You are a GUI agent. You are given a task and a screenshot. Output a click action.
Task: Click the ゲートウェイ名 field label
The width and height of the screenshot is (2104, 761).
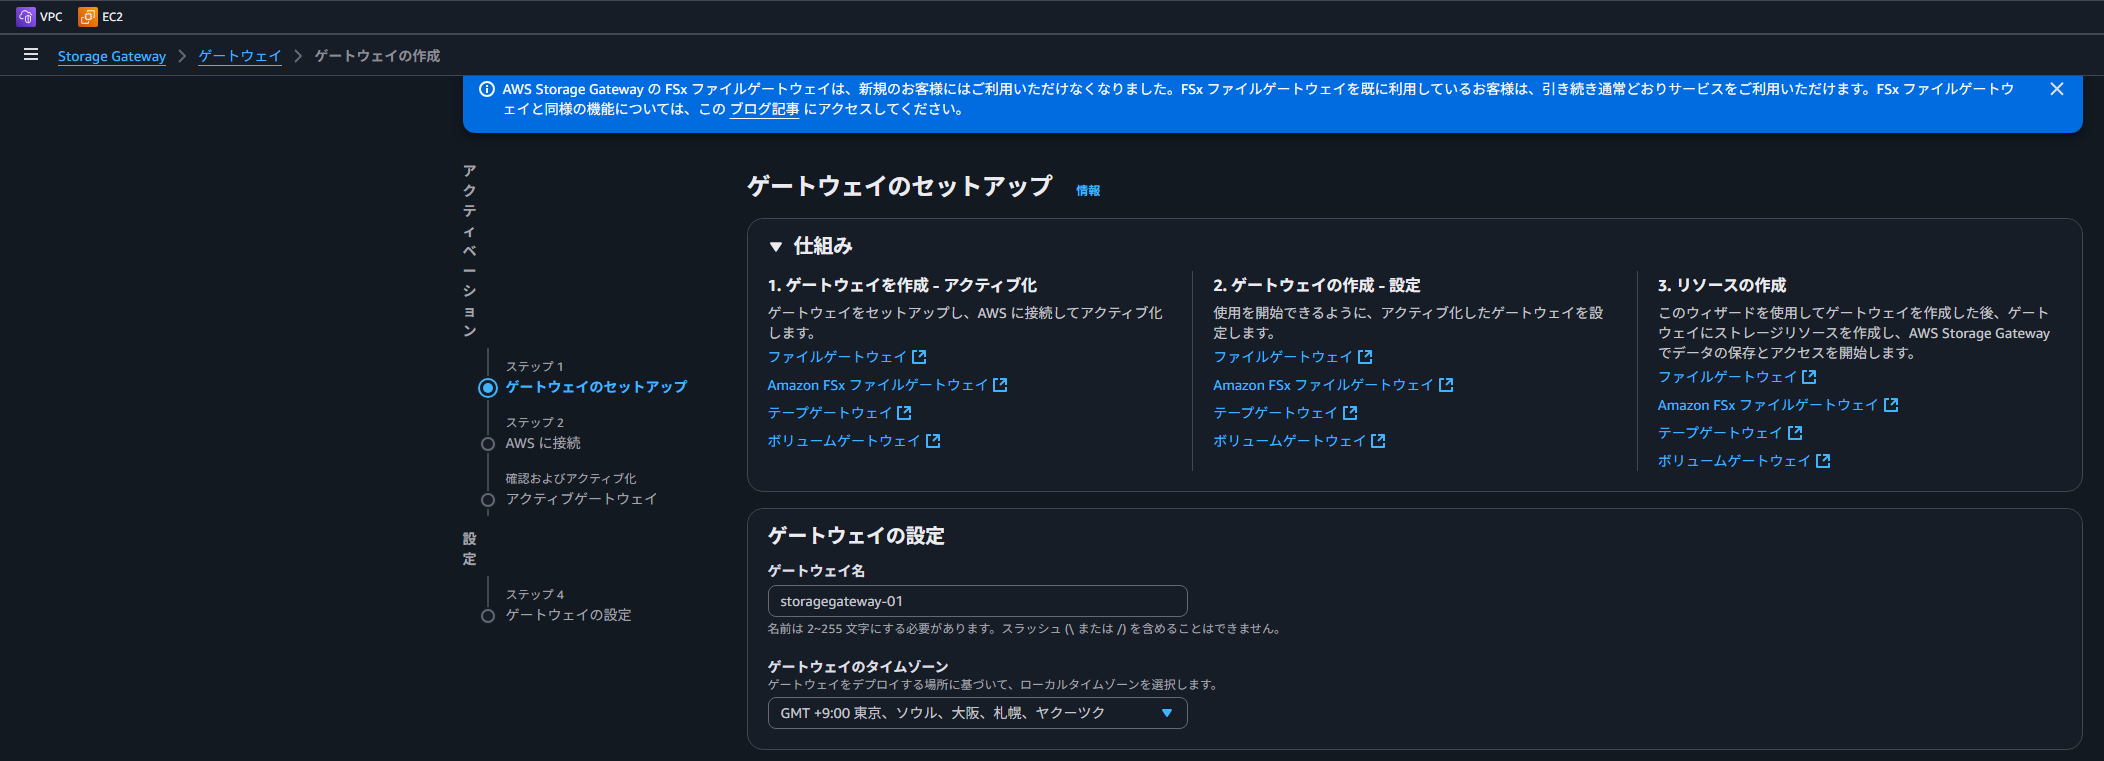pyautogui.click(x=816, y=571)
